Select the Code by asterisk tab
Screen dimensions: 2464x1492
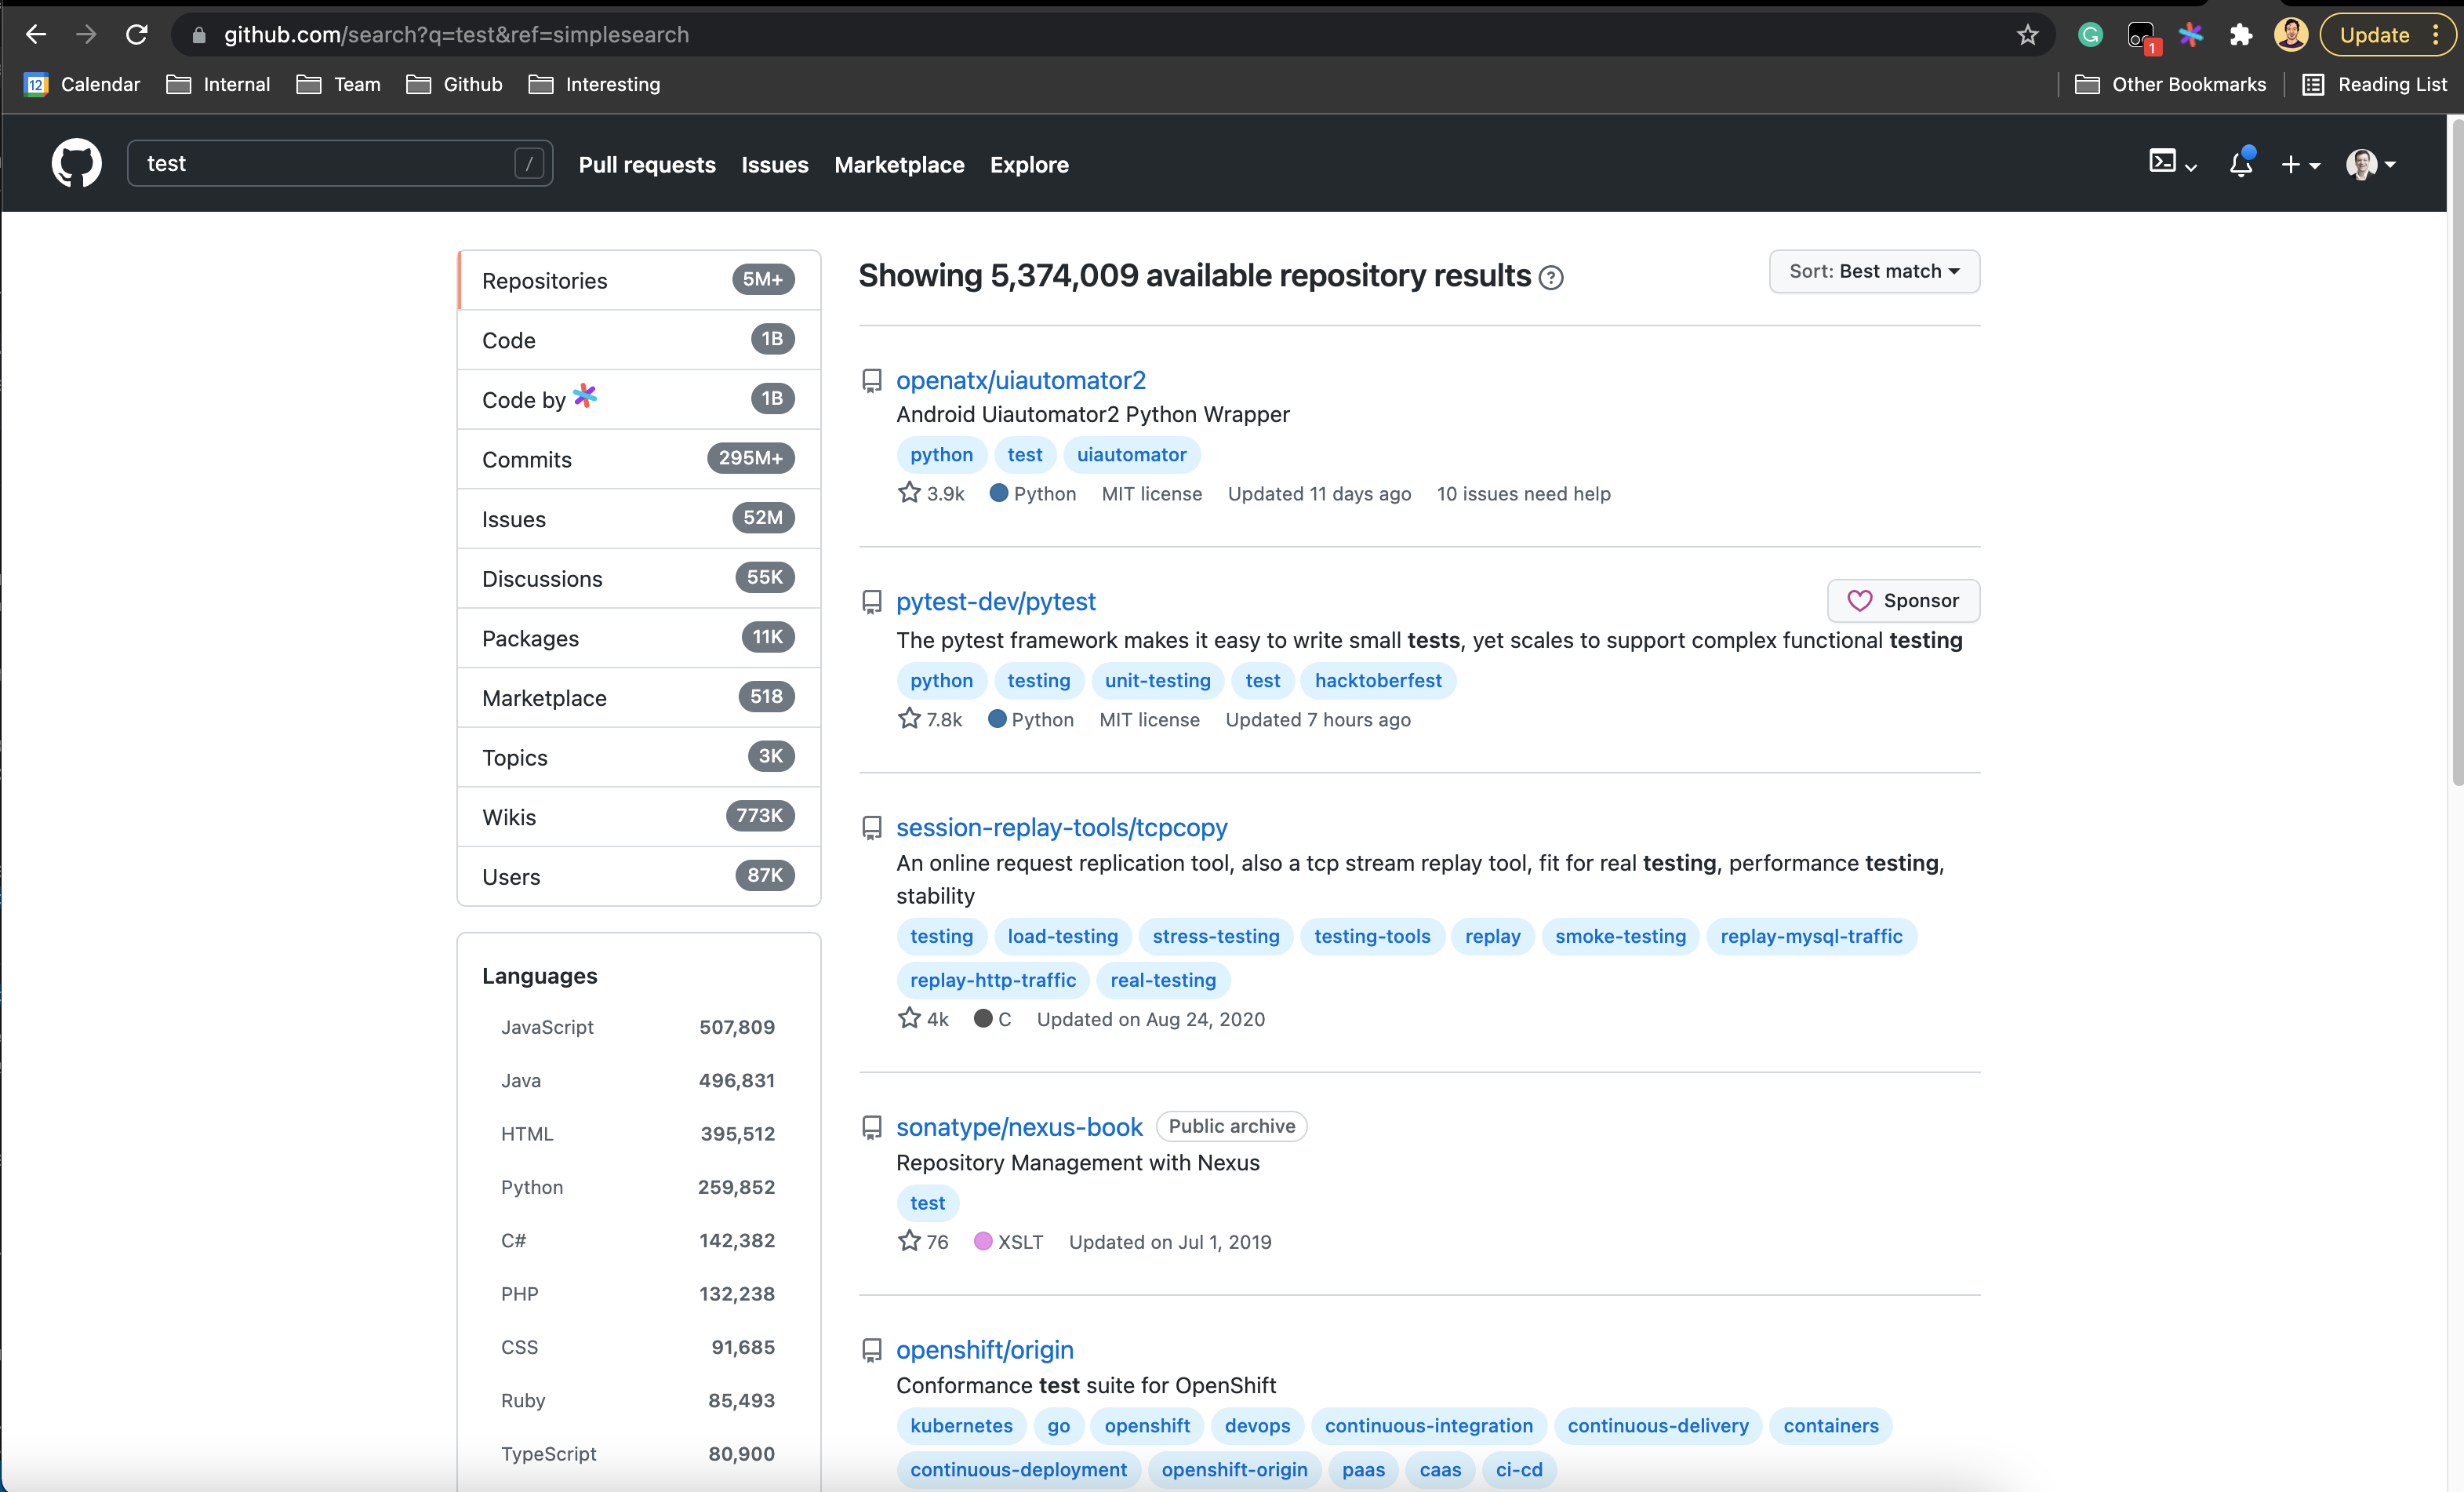[x=639, y=399]
